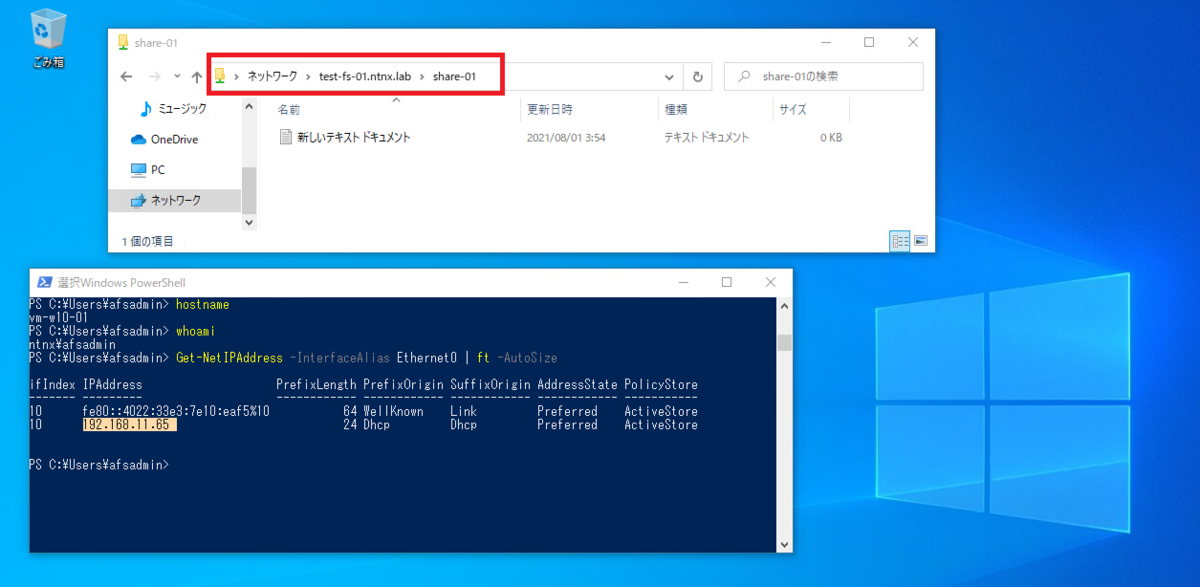Click the highlighted 192.168.11.65 IP address
This screenshot has height=587, width=1200.
(129, 425)
